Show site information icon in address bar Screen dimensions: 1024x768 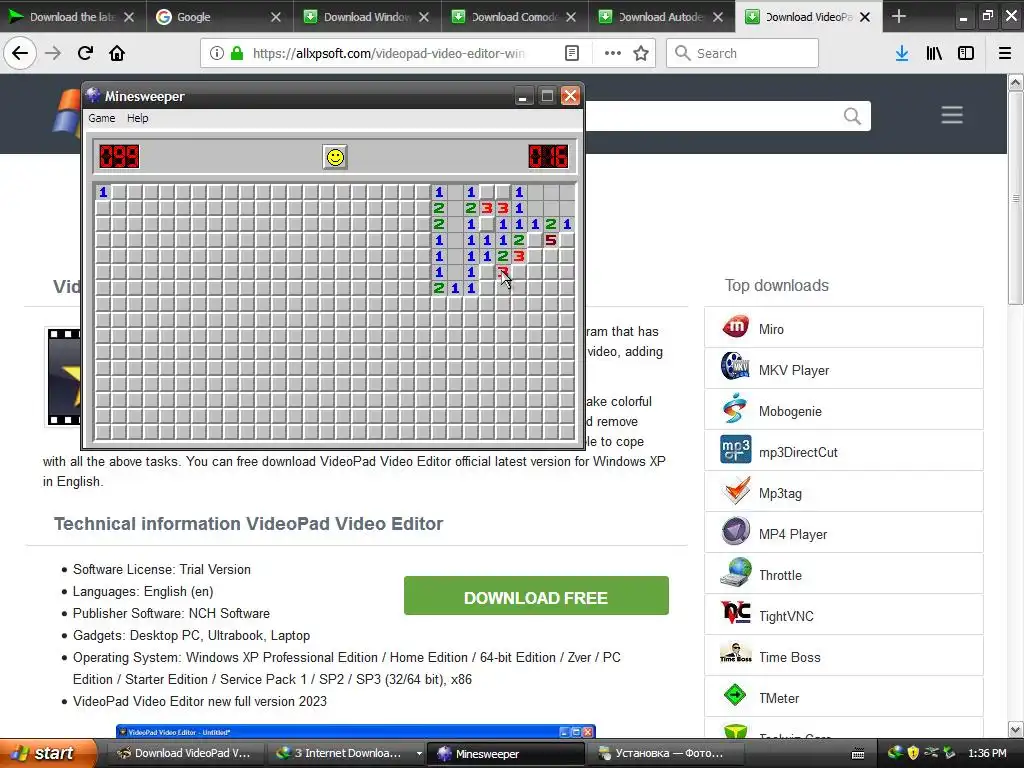[216, 53]
